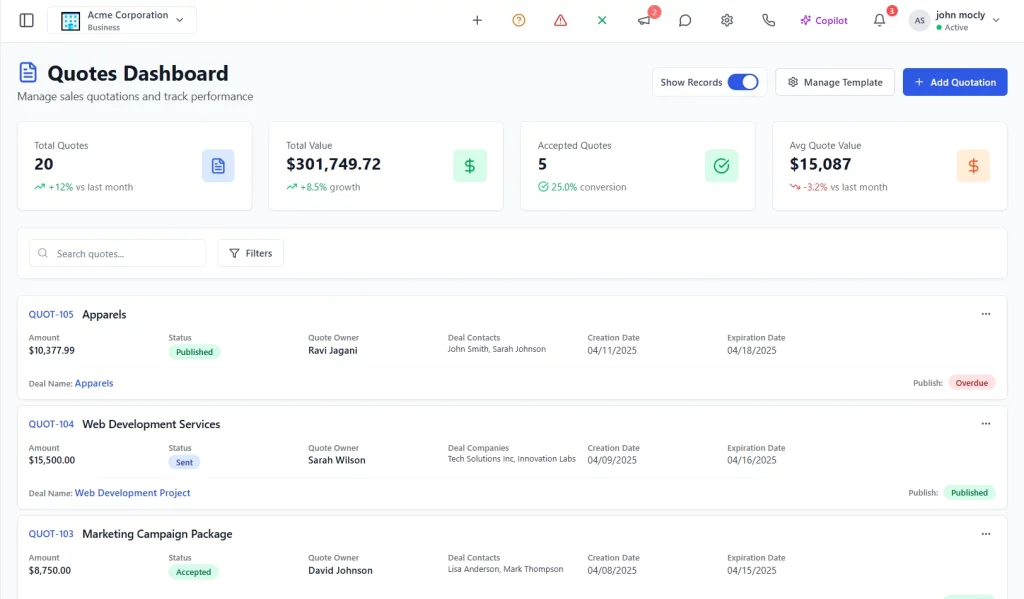This screenshot has height=599, width=1024.
Task: Open the Acme Corporation workspace dropdown
Action: click(122, 20)
